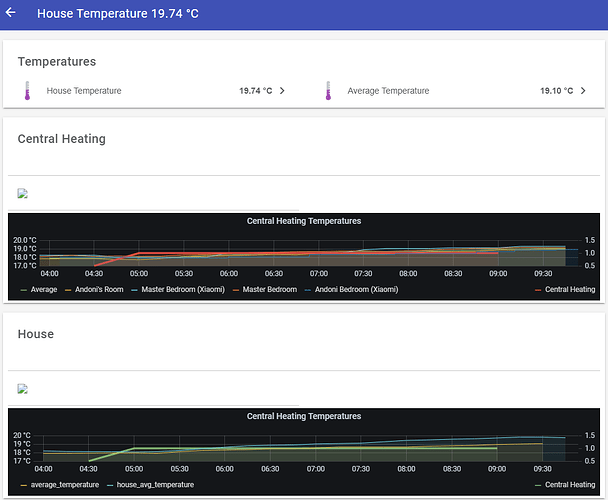Open Average Temperature sensor row

point(388,91)
